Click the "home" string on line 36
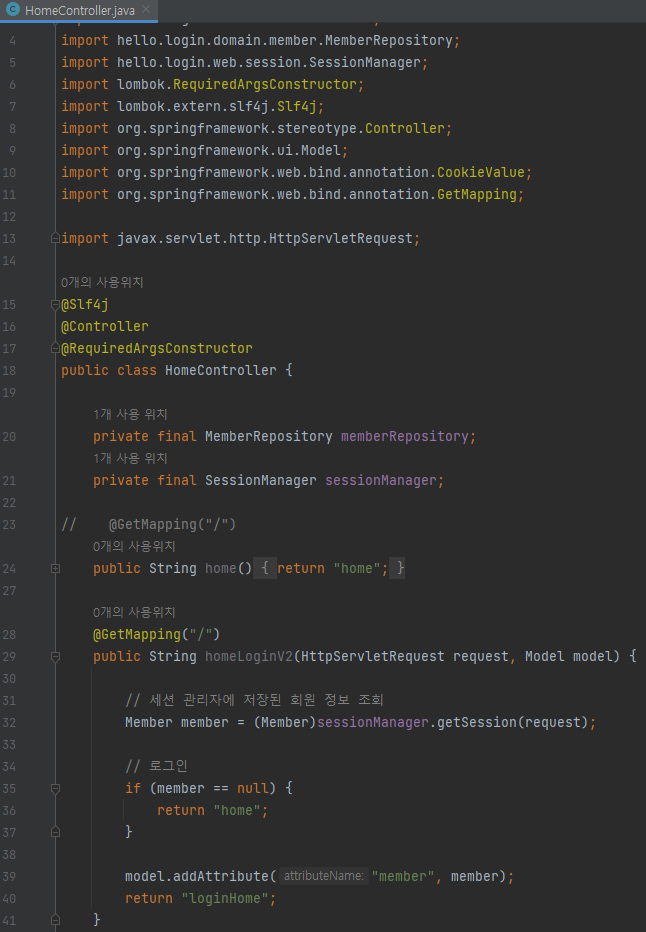 point(237,810)
